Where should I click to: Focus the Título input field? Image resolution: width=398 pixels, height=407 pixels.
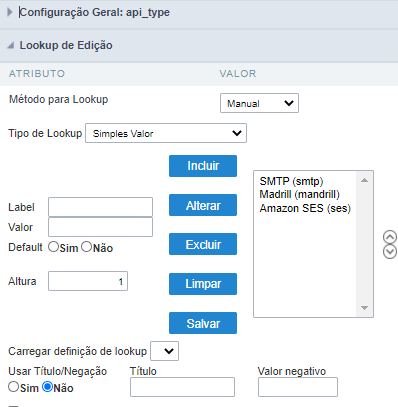(x=182, y=387)
